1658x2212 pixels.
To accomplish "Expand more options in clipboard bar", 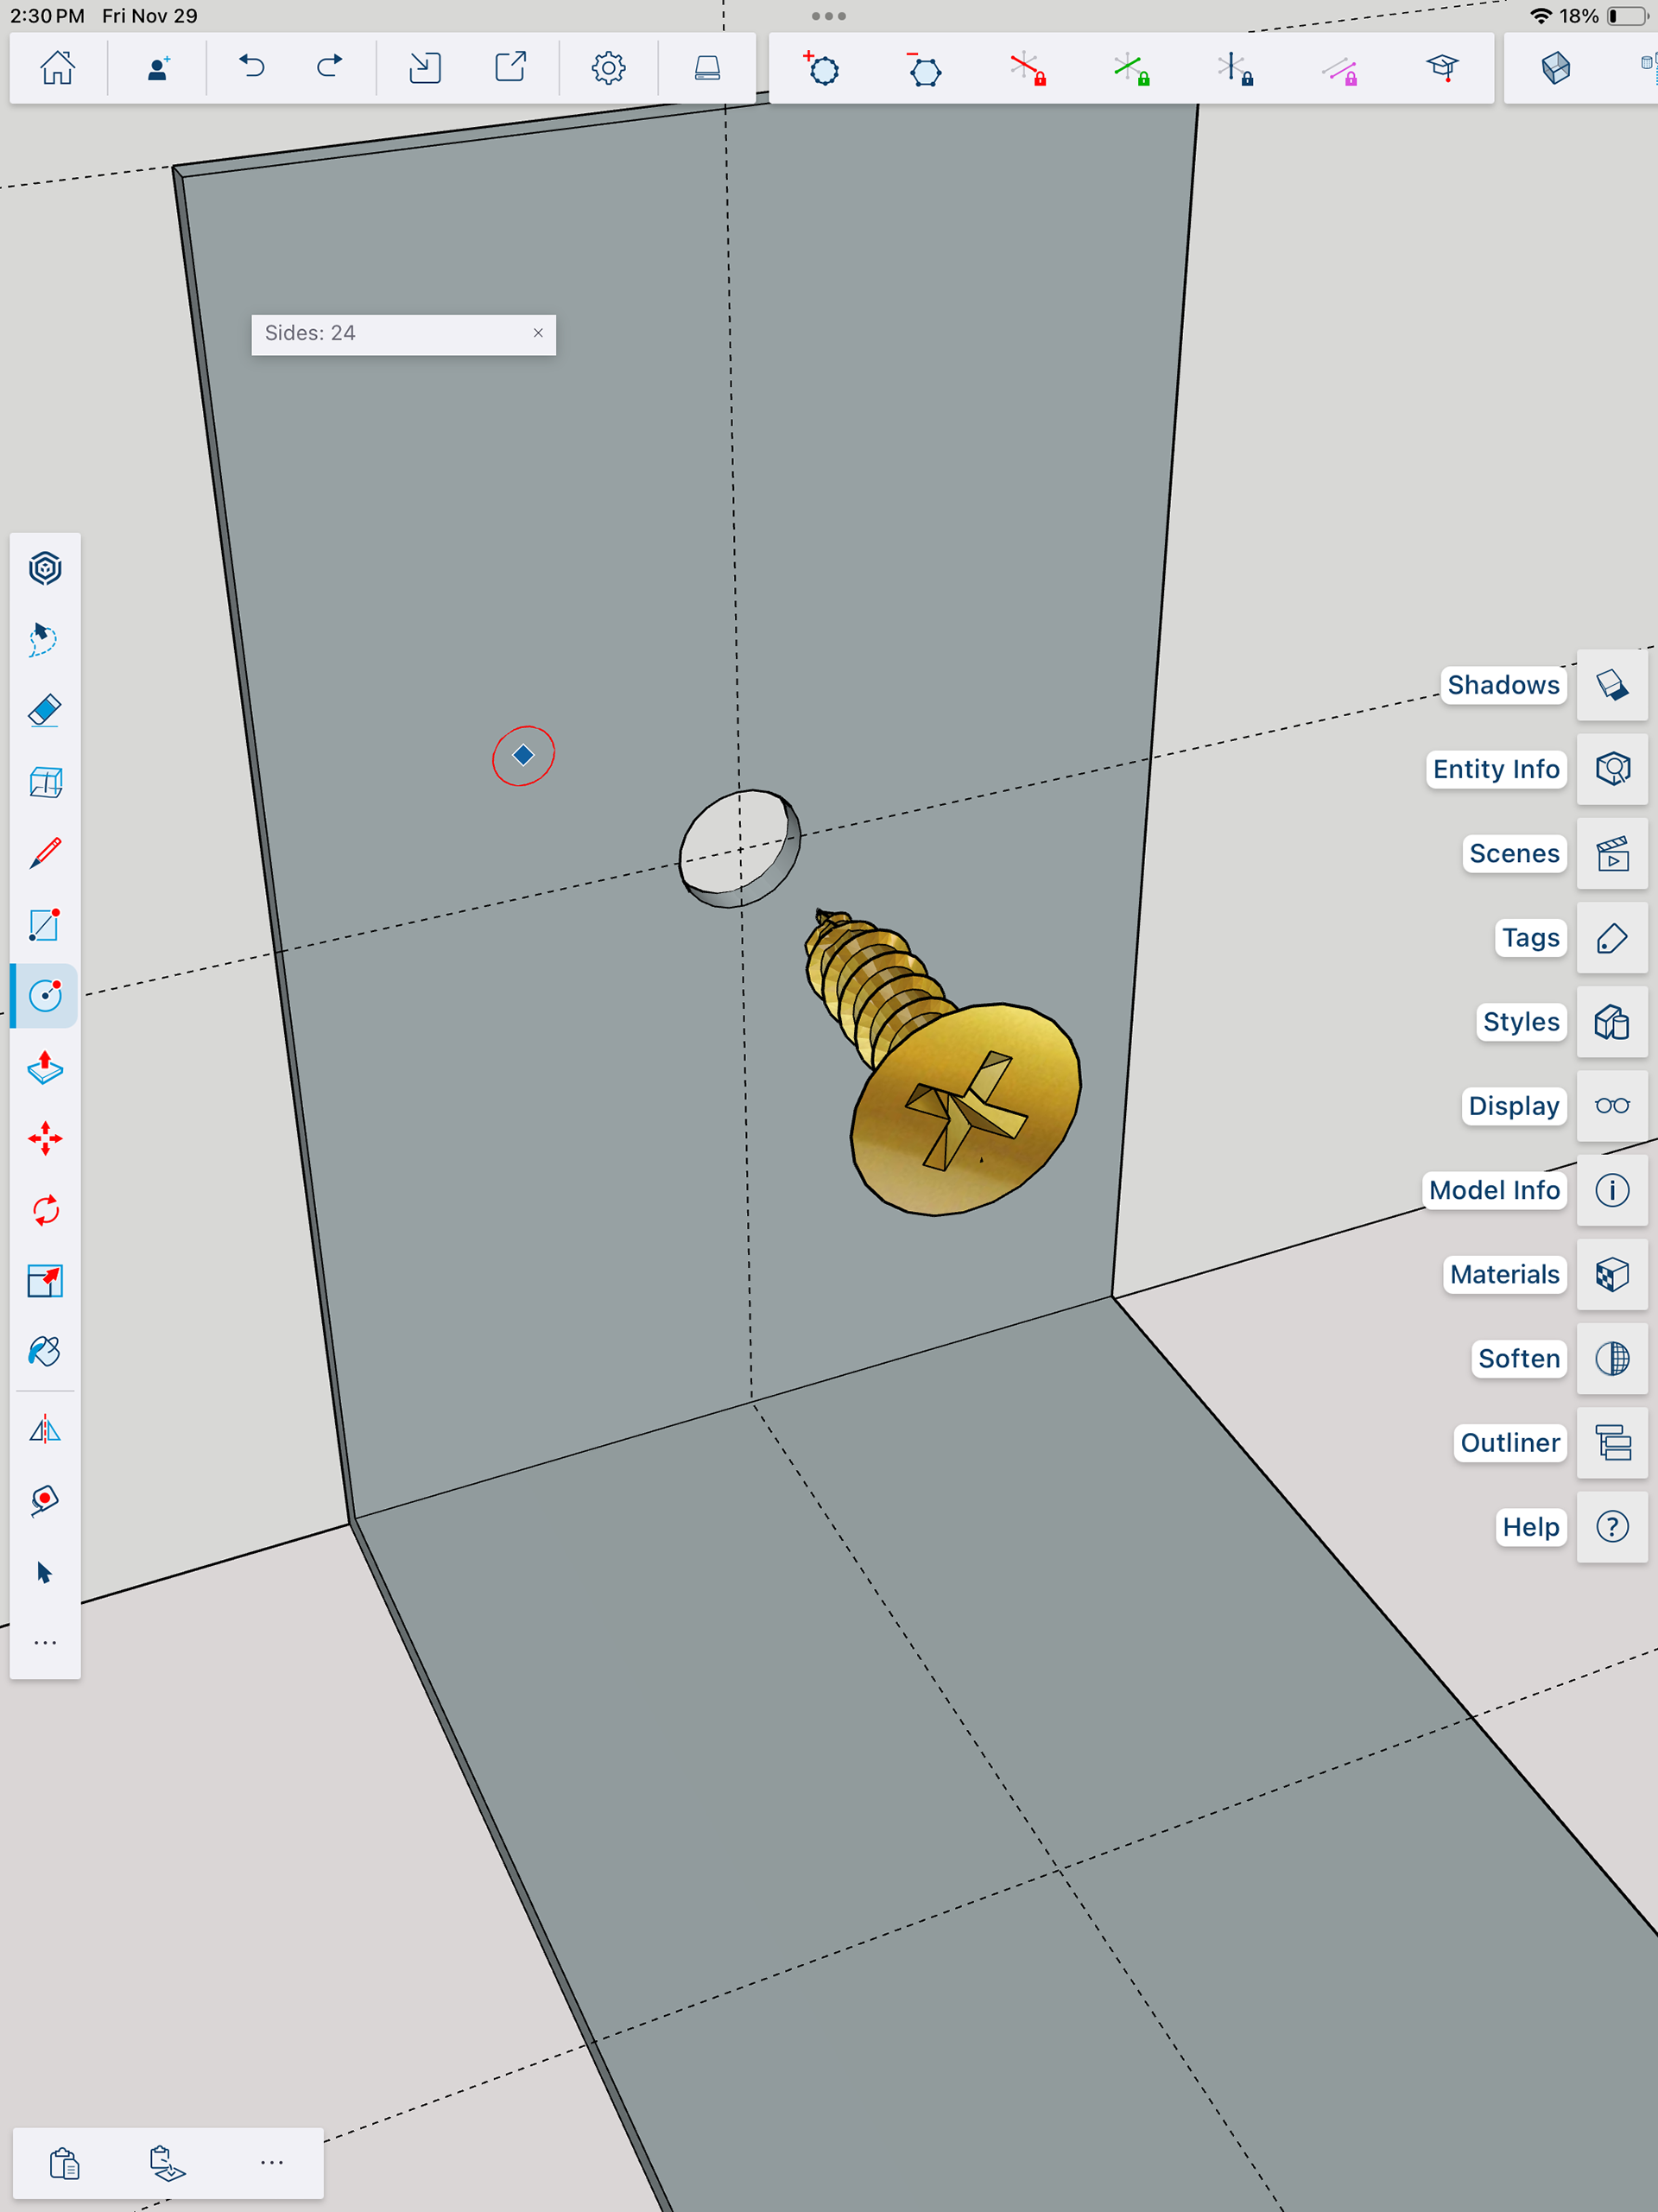I will click(271, 2162).
